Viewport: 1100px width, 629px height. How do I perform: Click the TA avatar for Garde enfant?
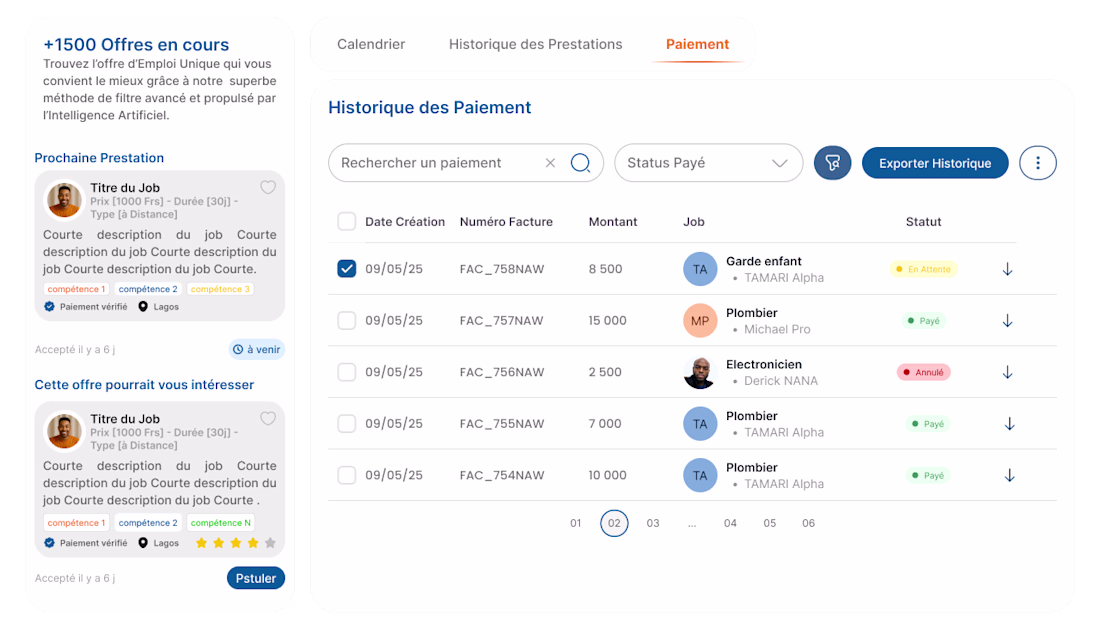(x=700, y=269)
